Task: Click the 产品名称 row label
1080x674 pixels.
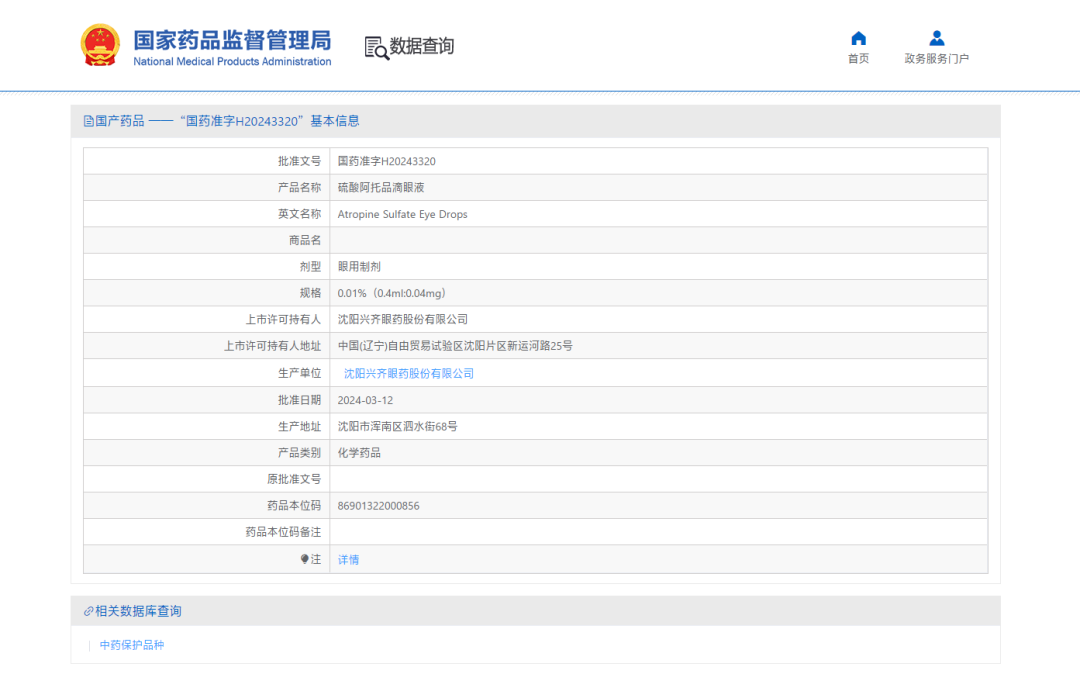Action: [299, 187]
